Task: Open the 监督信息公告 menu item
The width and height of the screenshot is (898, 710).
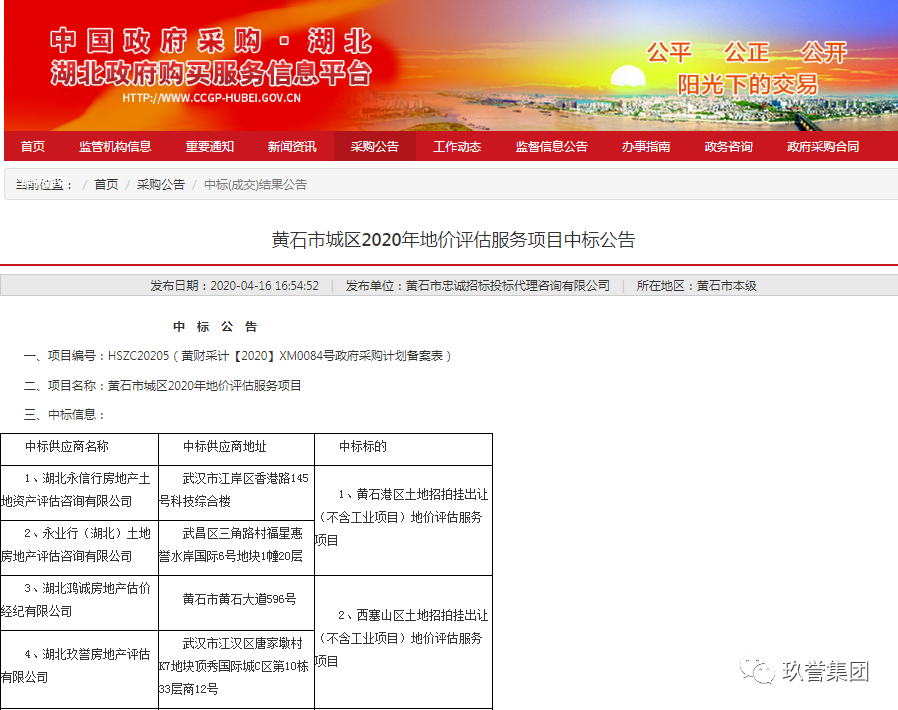Action: (x=553, y=145)
